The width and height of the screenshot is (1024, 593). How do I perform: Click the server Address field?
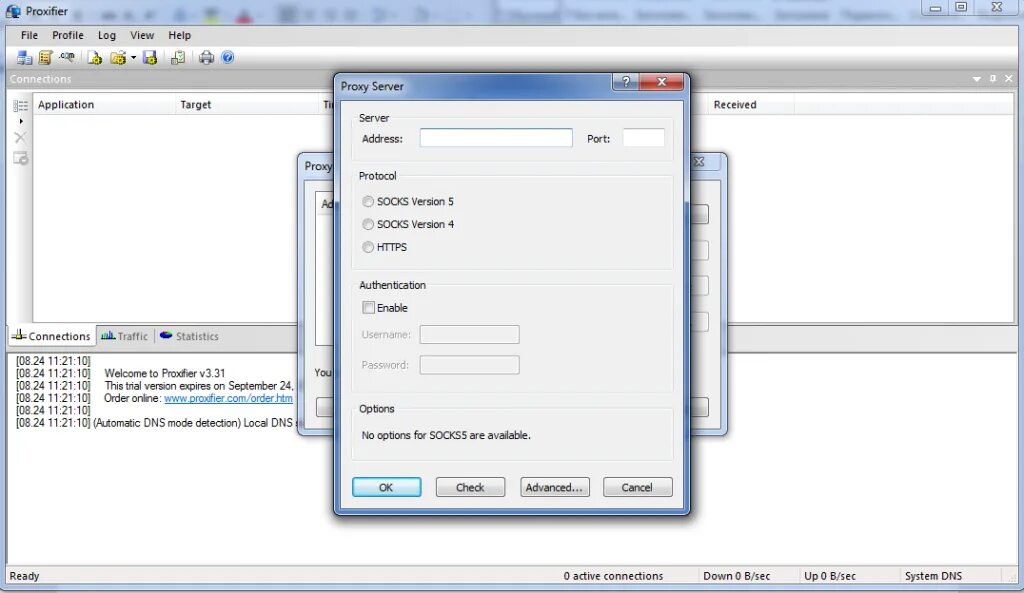(496, 138)
